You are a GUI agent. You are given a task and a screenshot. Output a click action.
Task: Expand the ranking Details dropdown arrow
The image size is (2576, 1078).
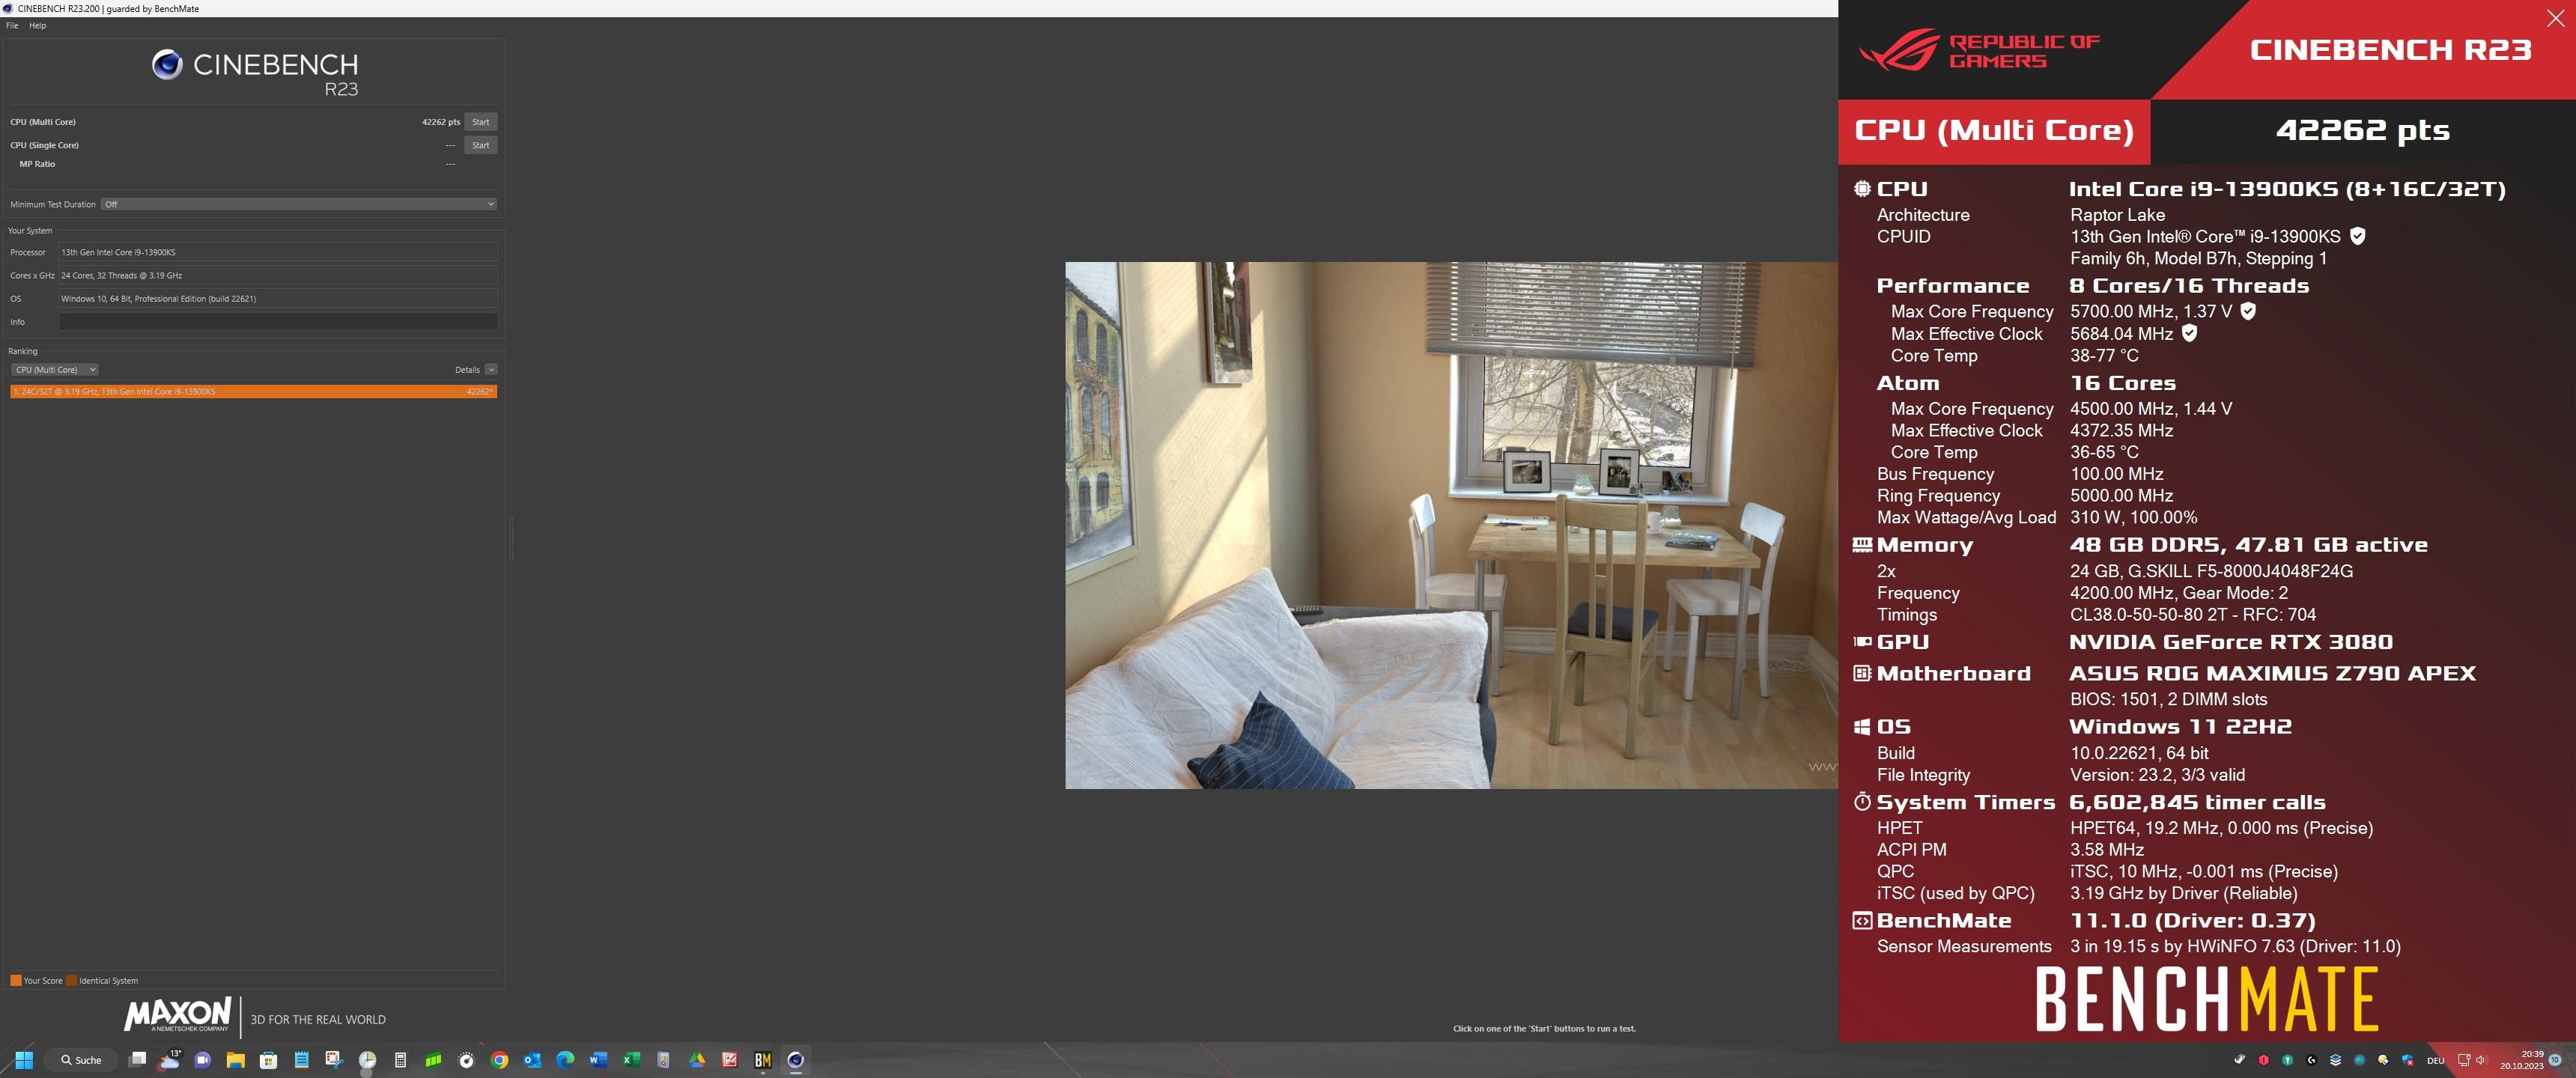[x=490, y=370]
